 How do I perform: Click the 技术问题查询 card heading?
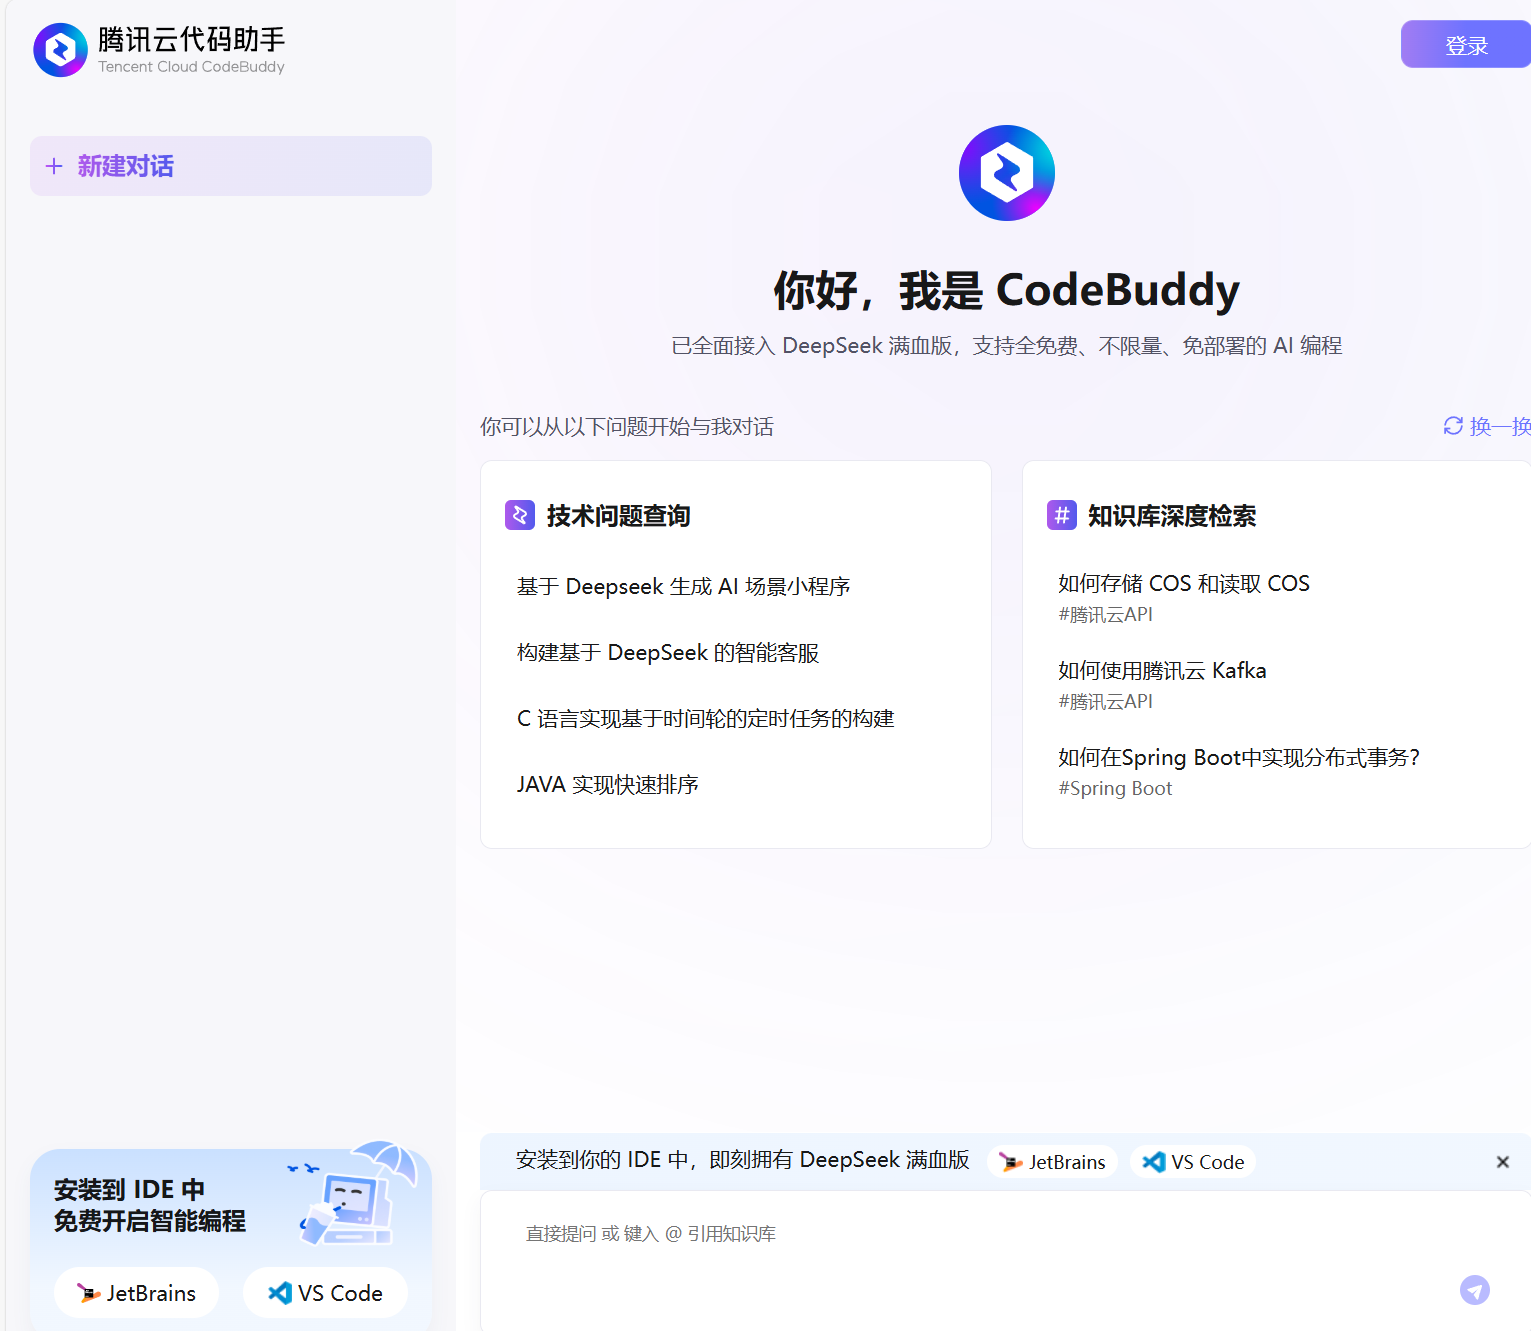tap(619, 516)
